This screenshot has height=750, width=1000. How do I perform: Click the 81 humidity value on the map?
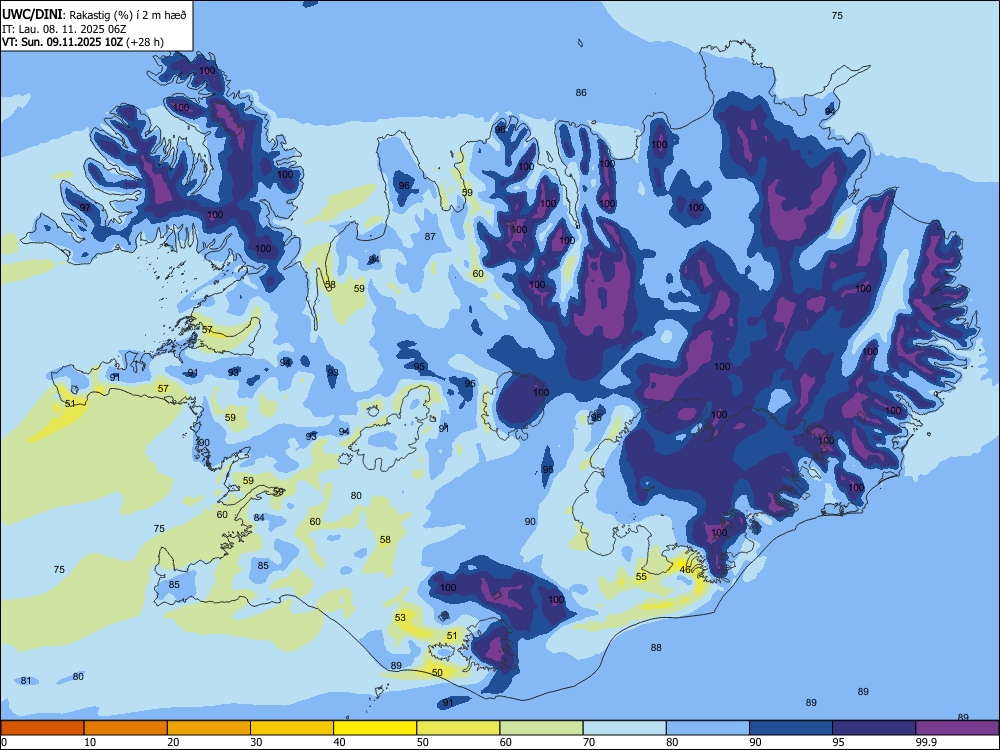(x=26, y=680)
